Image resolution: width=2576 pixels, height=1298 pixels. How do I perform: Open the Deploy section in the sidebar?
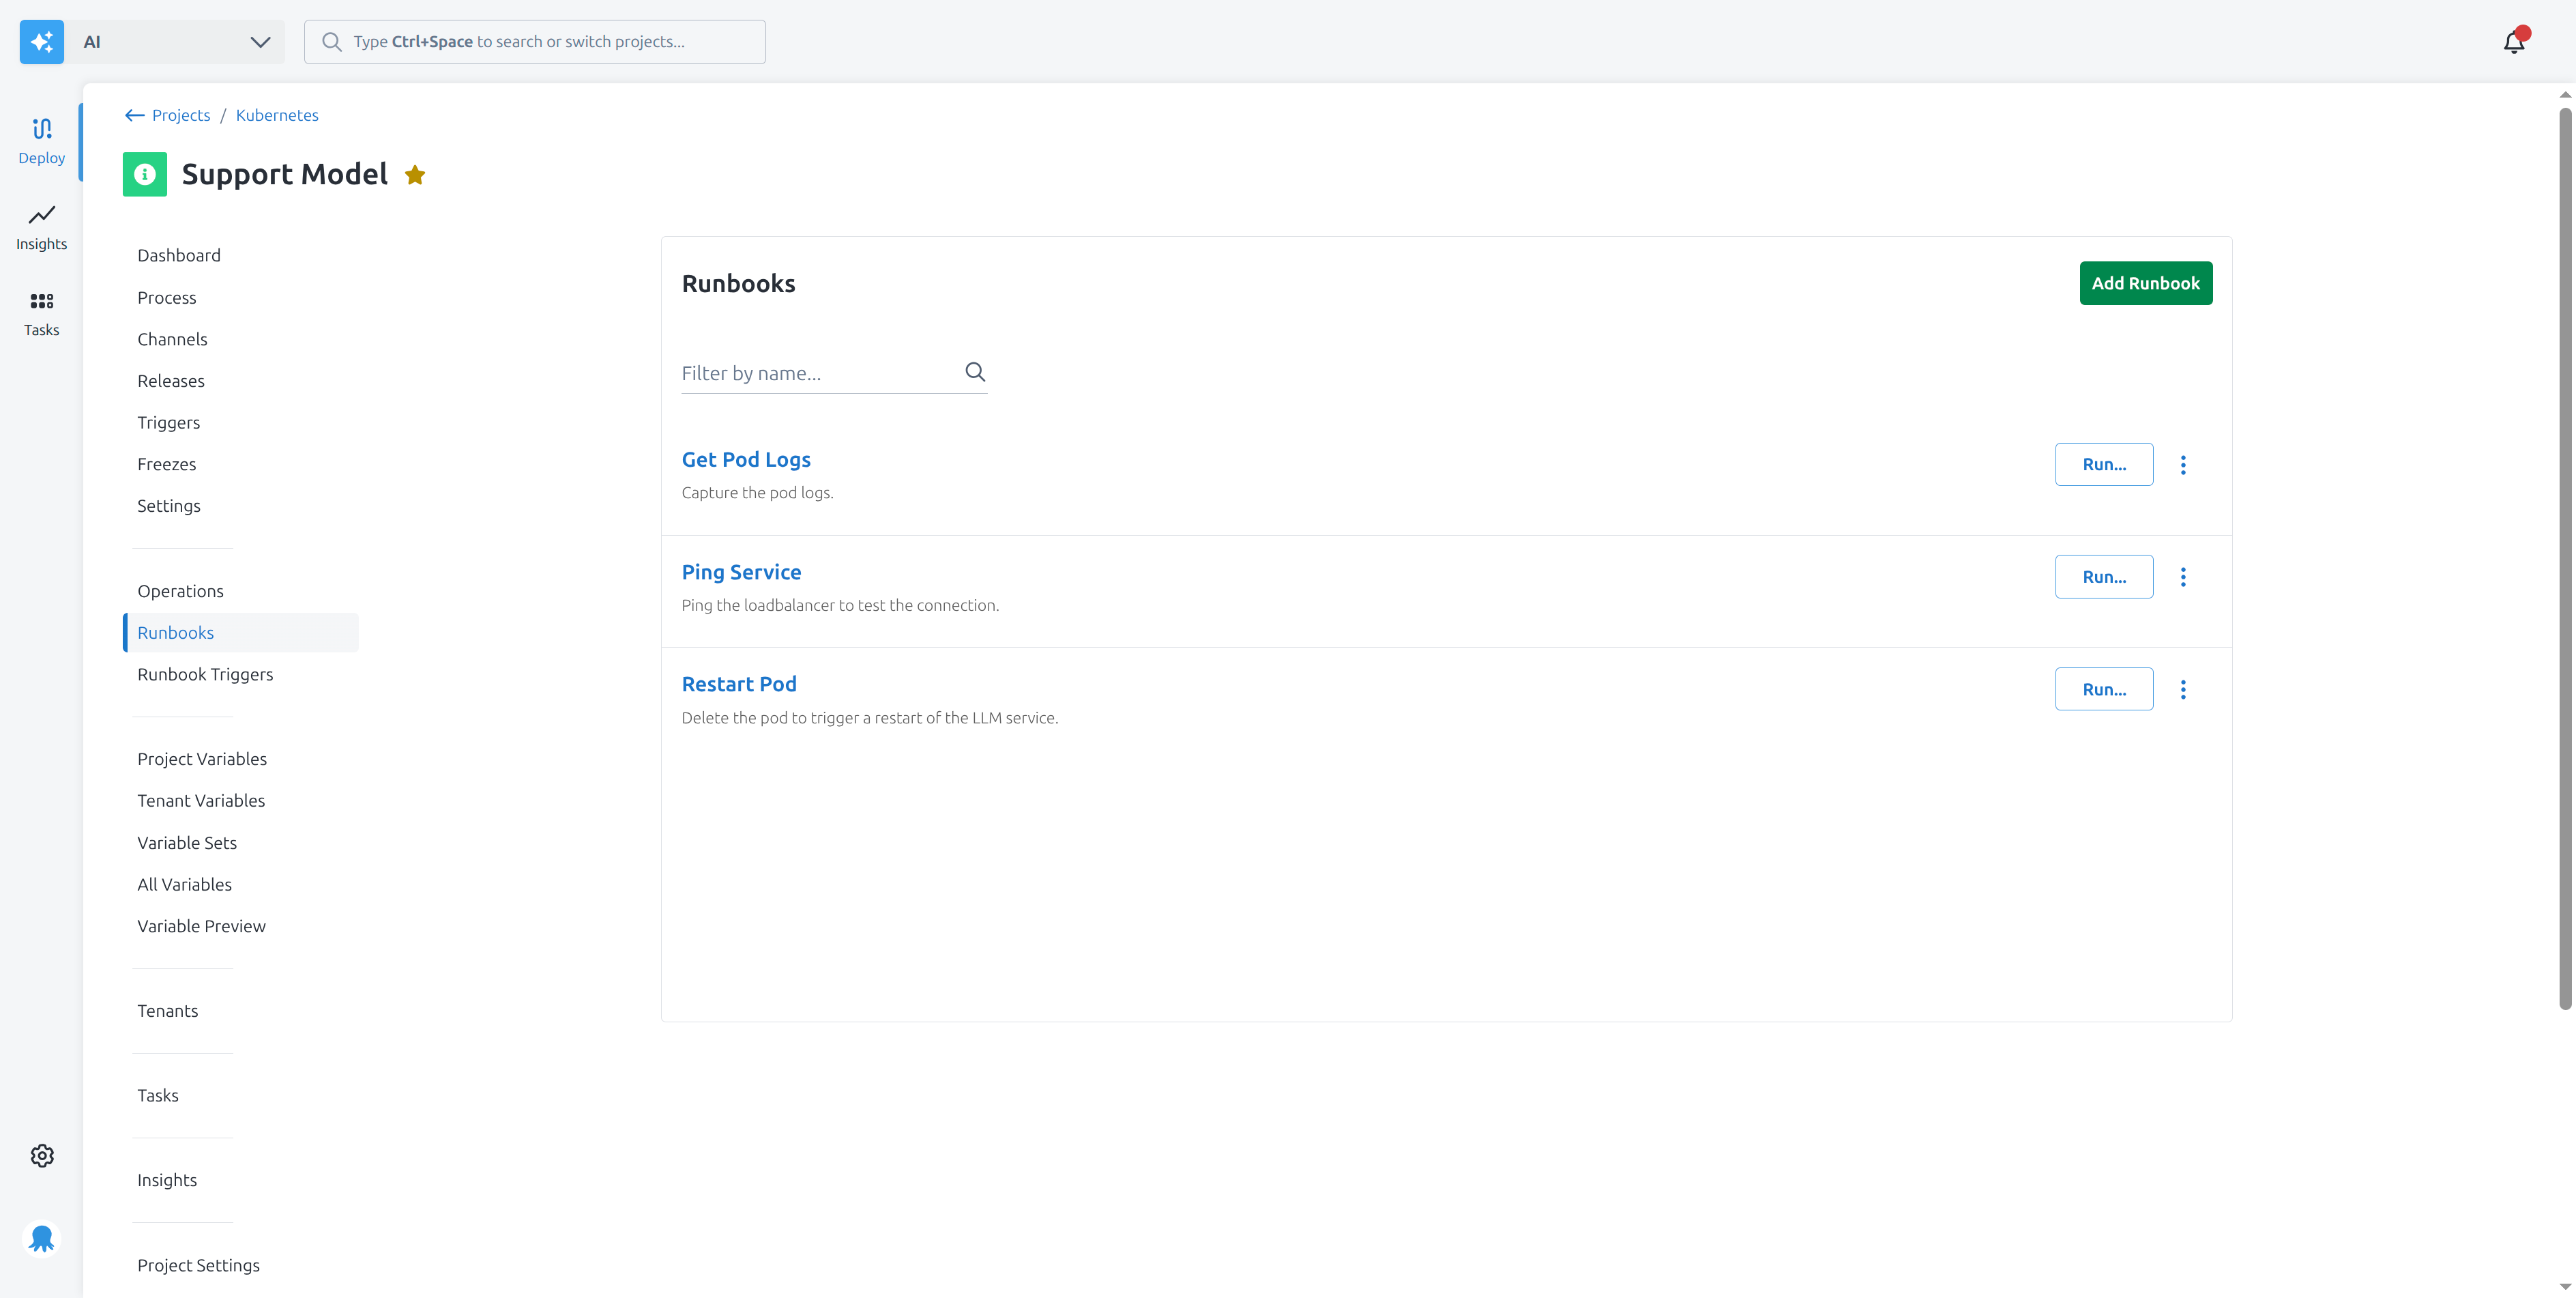(x=41, y=140)
